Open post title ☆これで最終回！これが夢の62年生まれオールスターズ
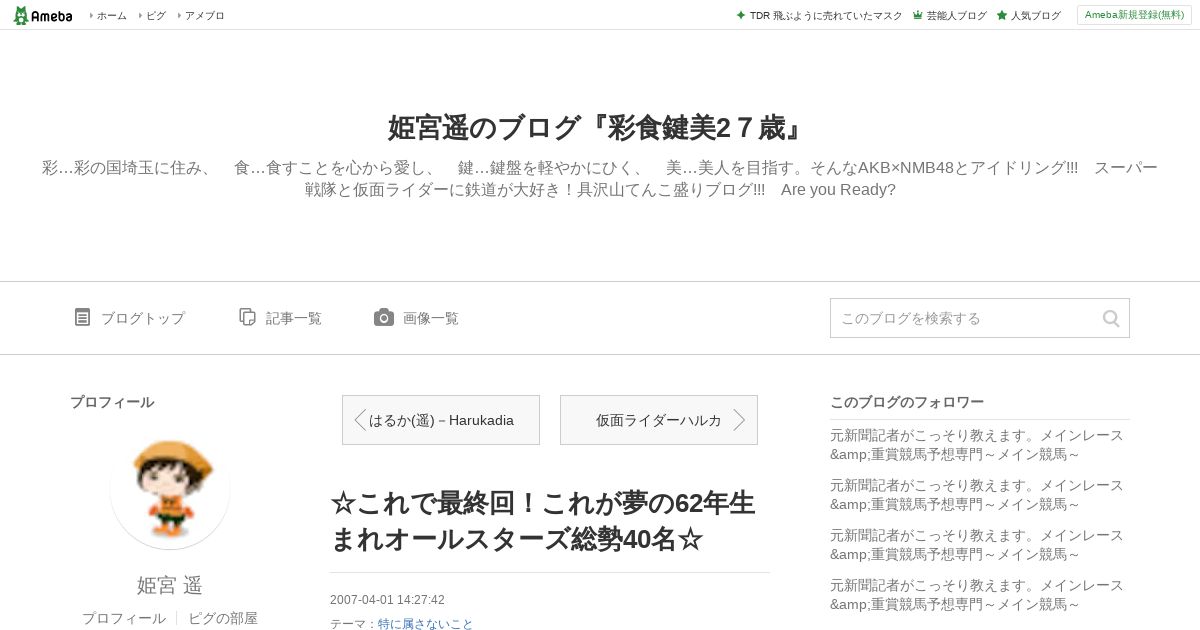Screen dimensions: 1200x630 click(x=543, y=521)
